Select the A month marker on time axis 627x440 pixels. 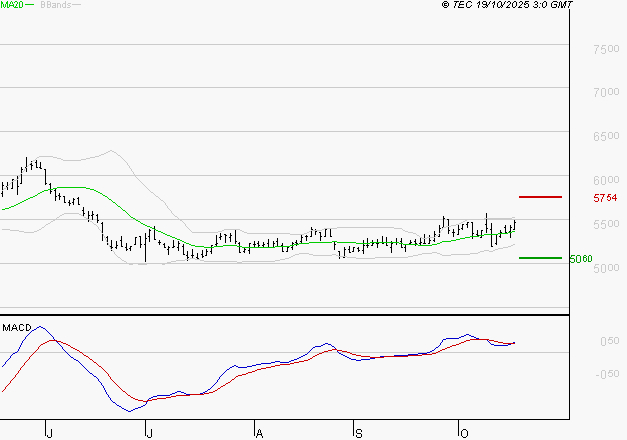258,431
